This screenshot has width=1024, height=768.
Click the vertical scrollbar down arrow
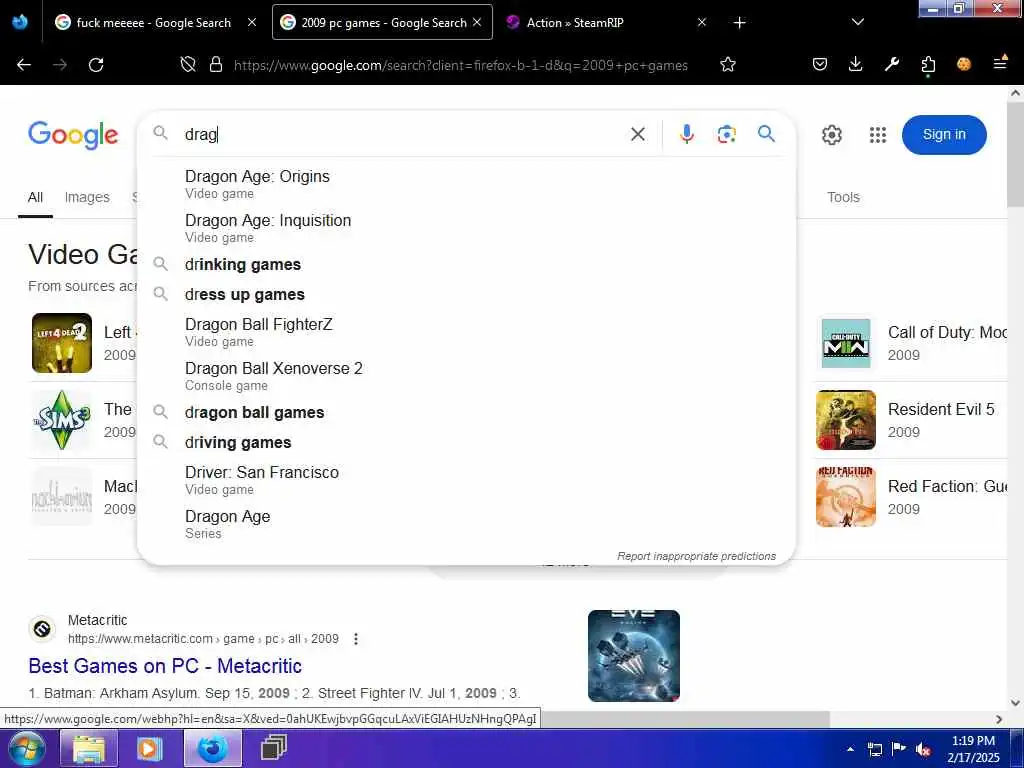click(x=1016, y=703)
